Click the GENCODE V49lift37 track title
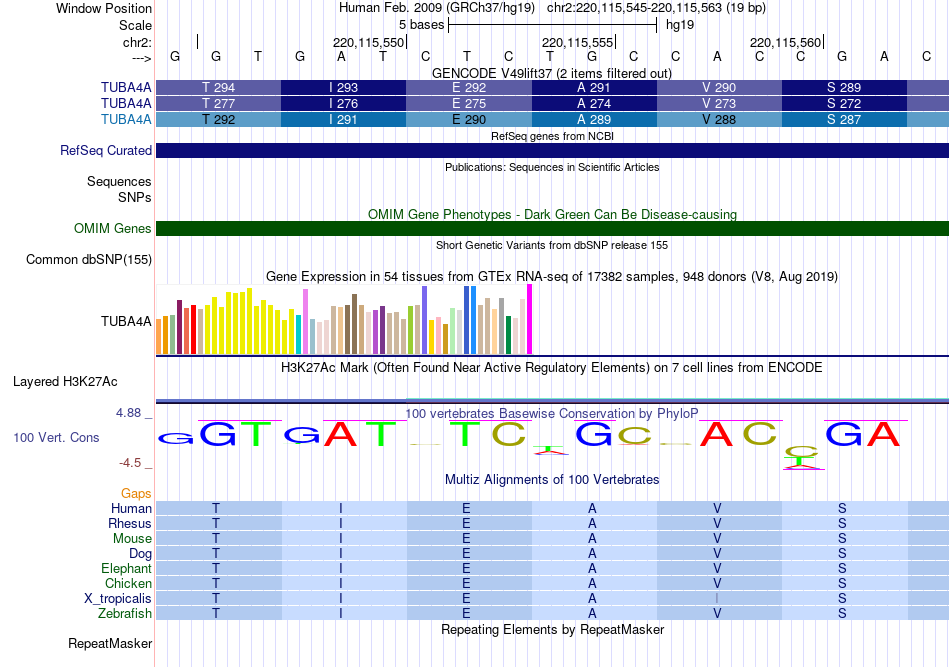 [x=552, y=73]
